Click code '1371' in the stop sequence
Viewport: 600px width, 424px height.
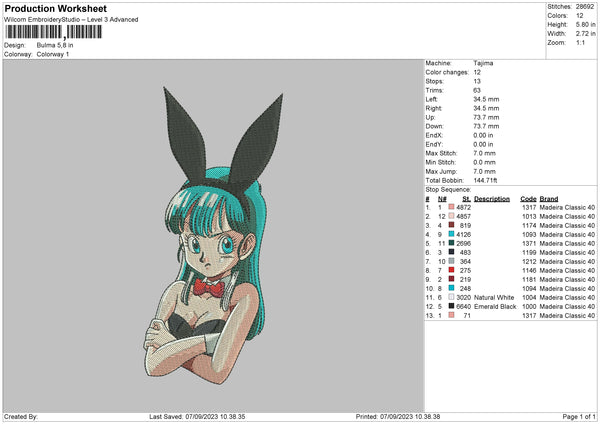point(529,243)
